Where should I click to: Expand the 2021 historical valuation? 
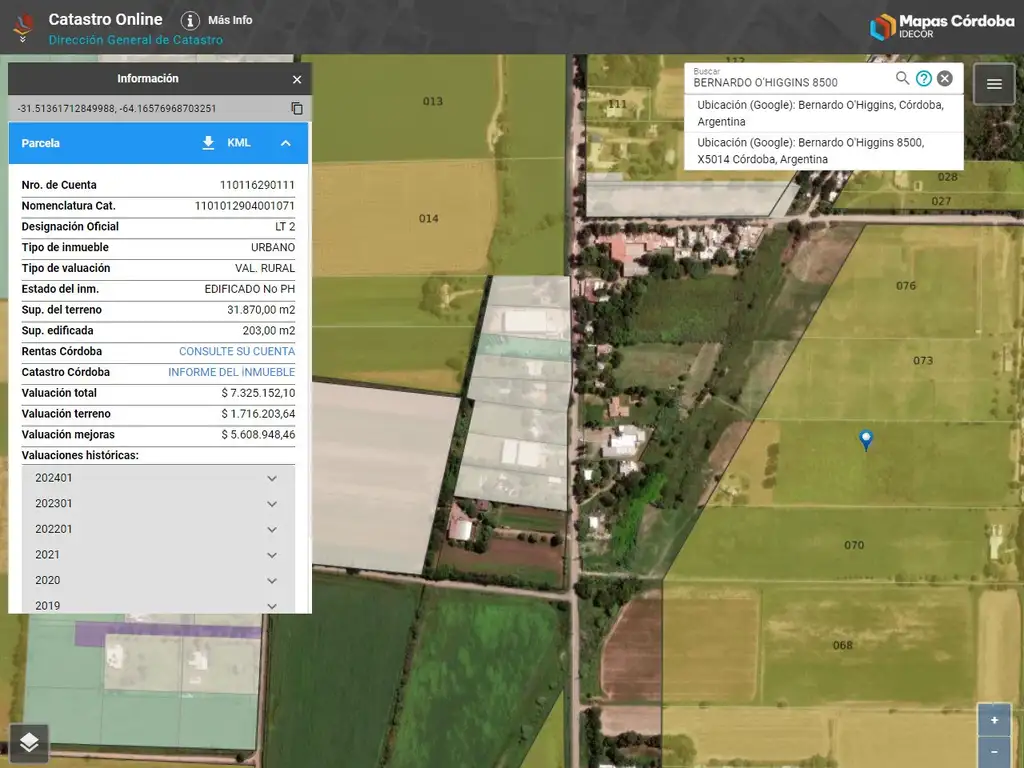pos(272,555)
